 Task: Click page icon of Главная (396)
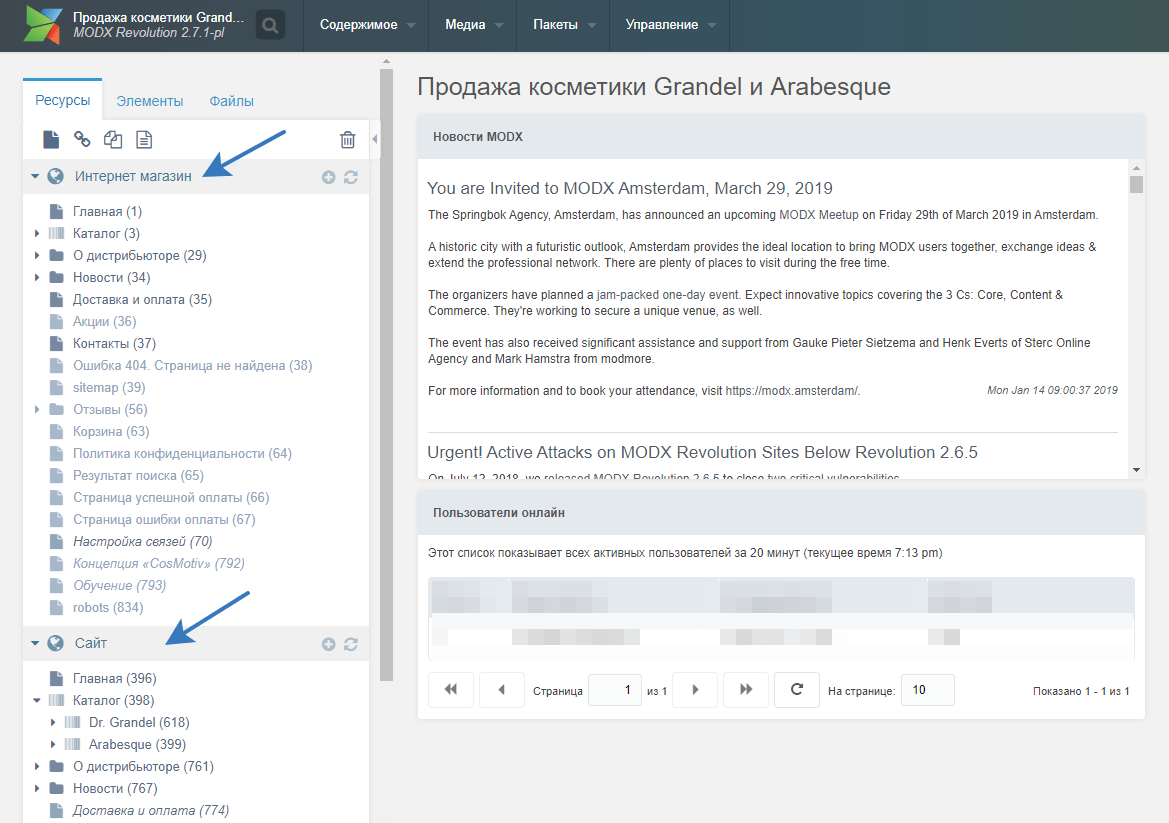click(56, 678)
